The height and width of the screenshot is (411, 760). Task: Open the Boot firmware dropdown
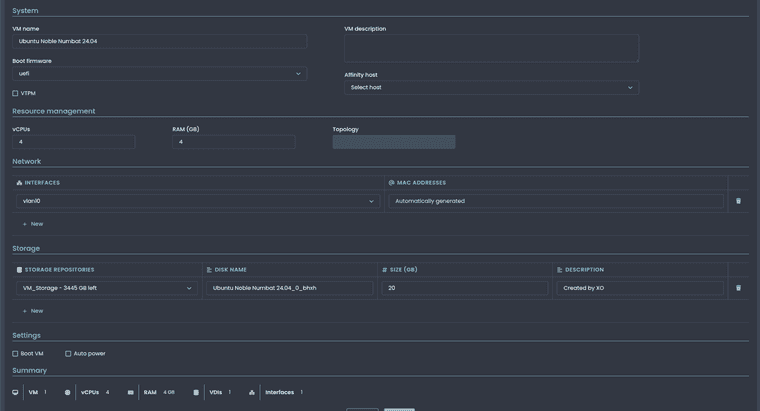point(159,74)
